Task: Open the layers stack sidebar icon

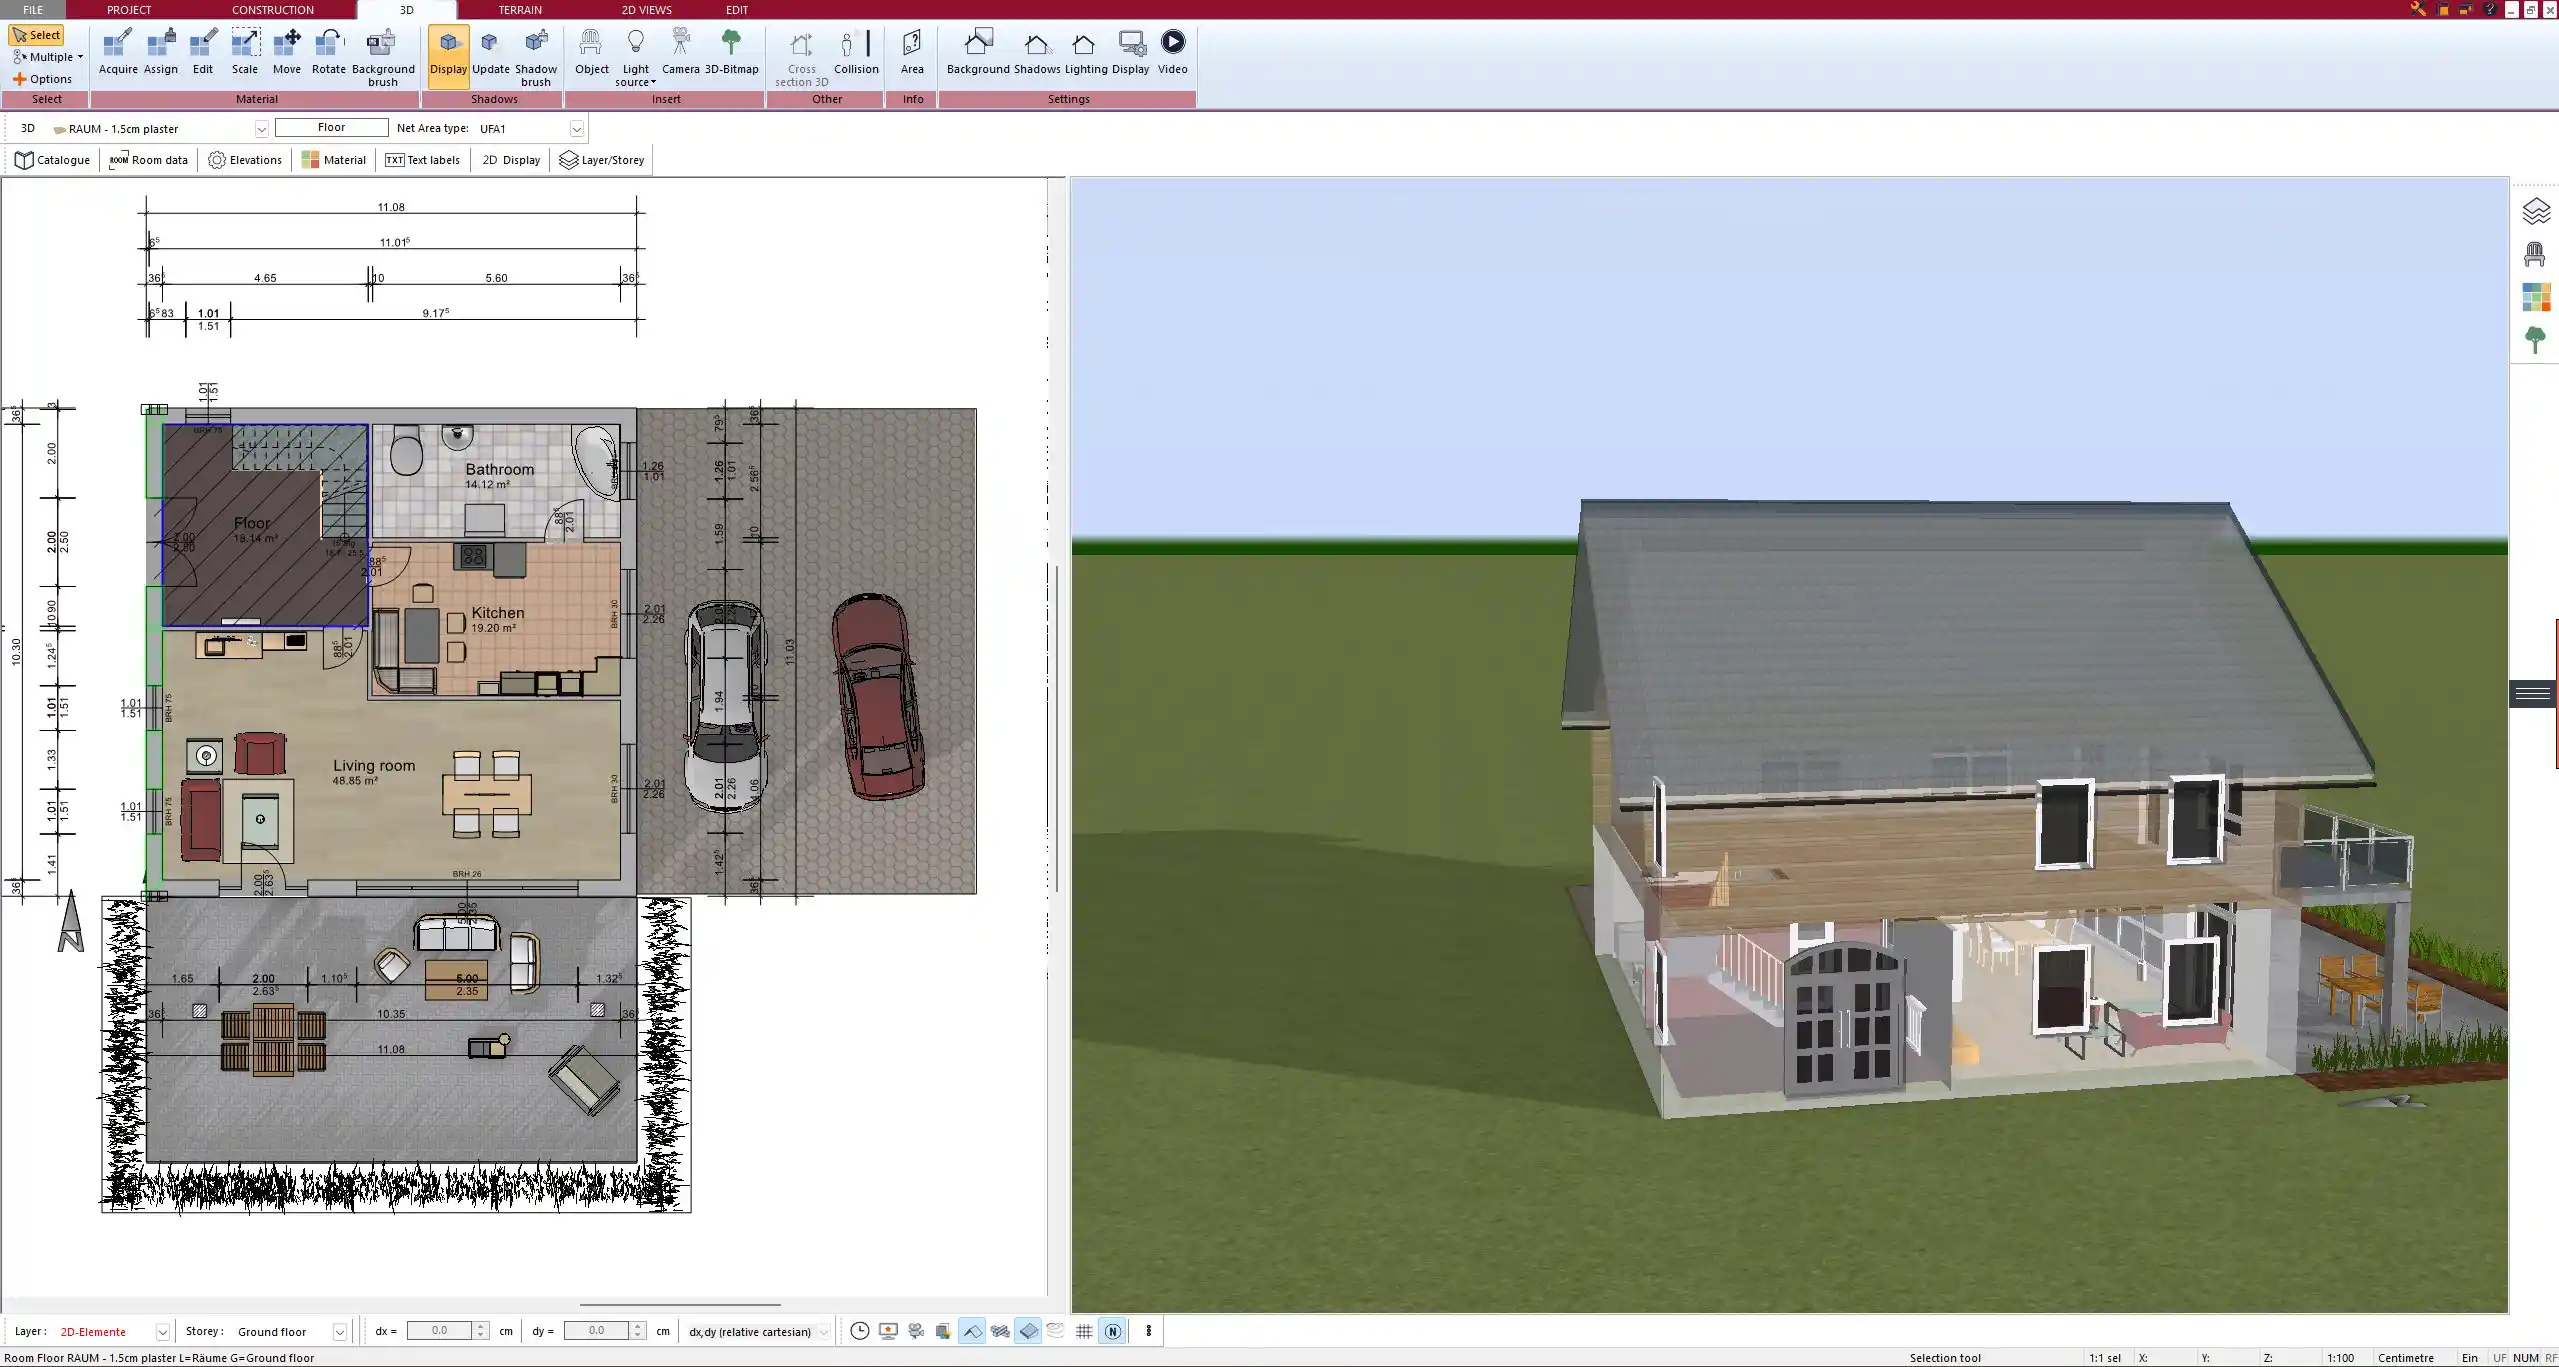Action: click(x=2536, y=212)
